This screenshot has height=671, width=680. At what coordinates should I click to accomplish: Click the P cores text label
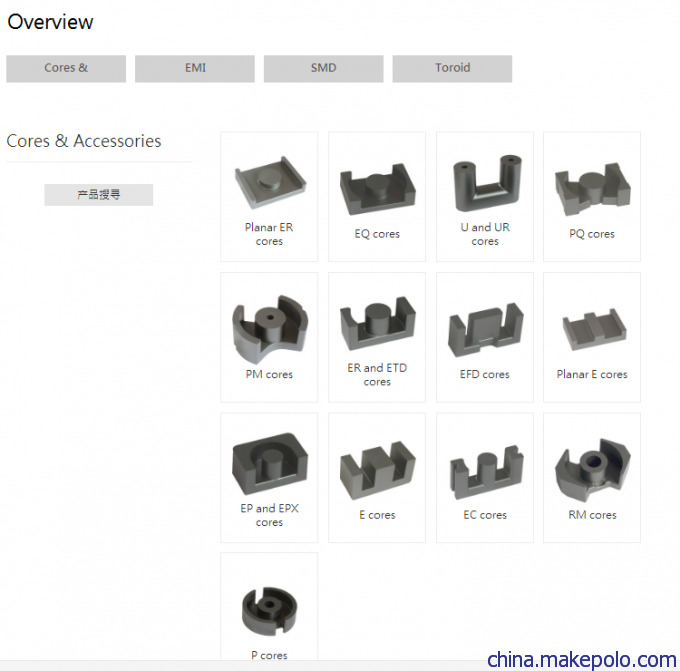click(x=269, y=655)
